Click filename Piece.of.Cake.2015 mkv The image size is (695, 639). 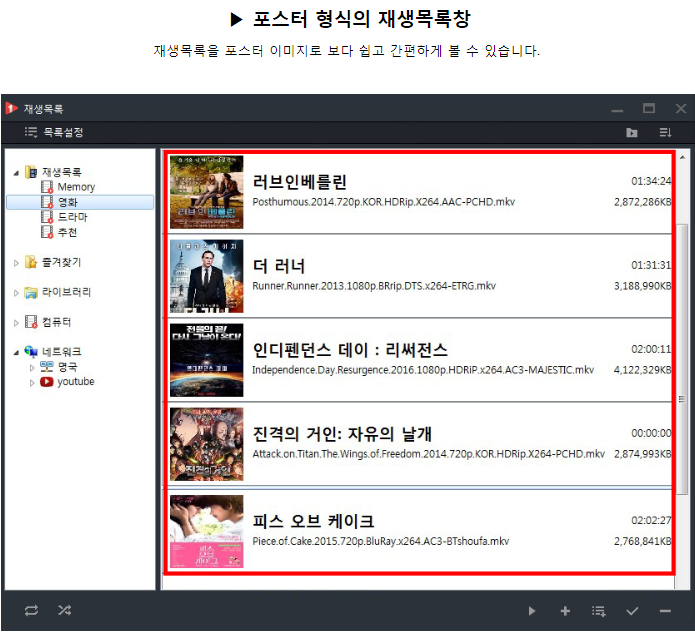pos(381,541)
